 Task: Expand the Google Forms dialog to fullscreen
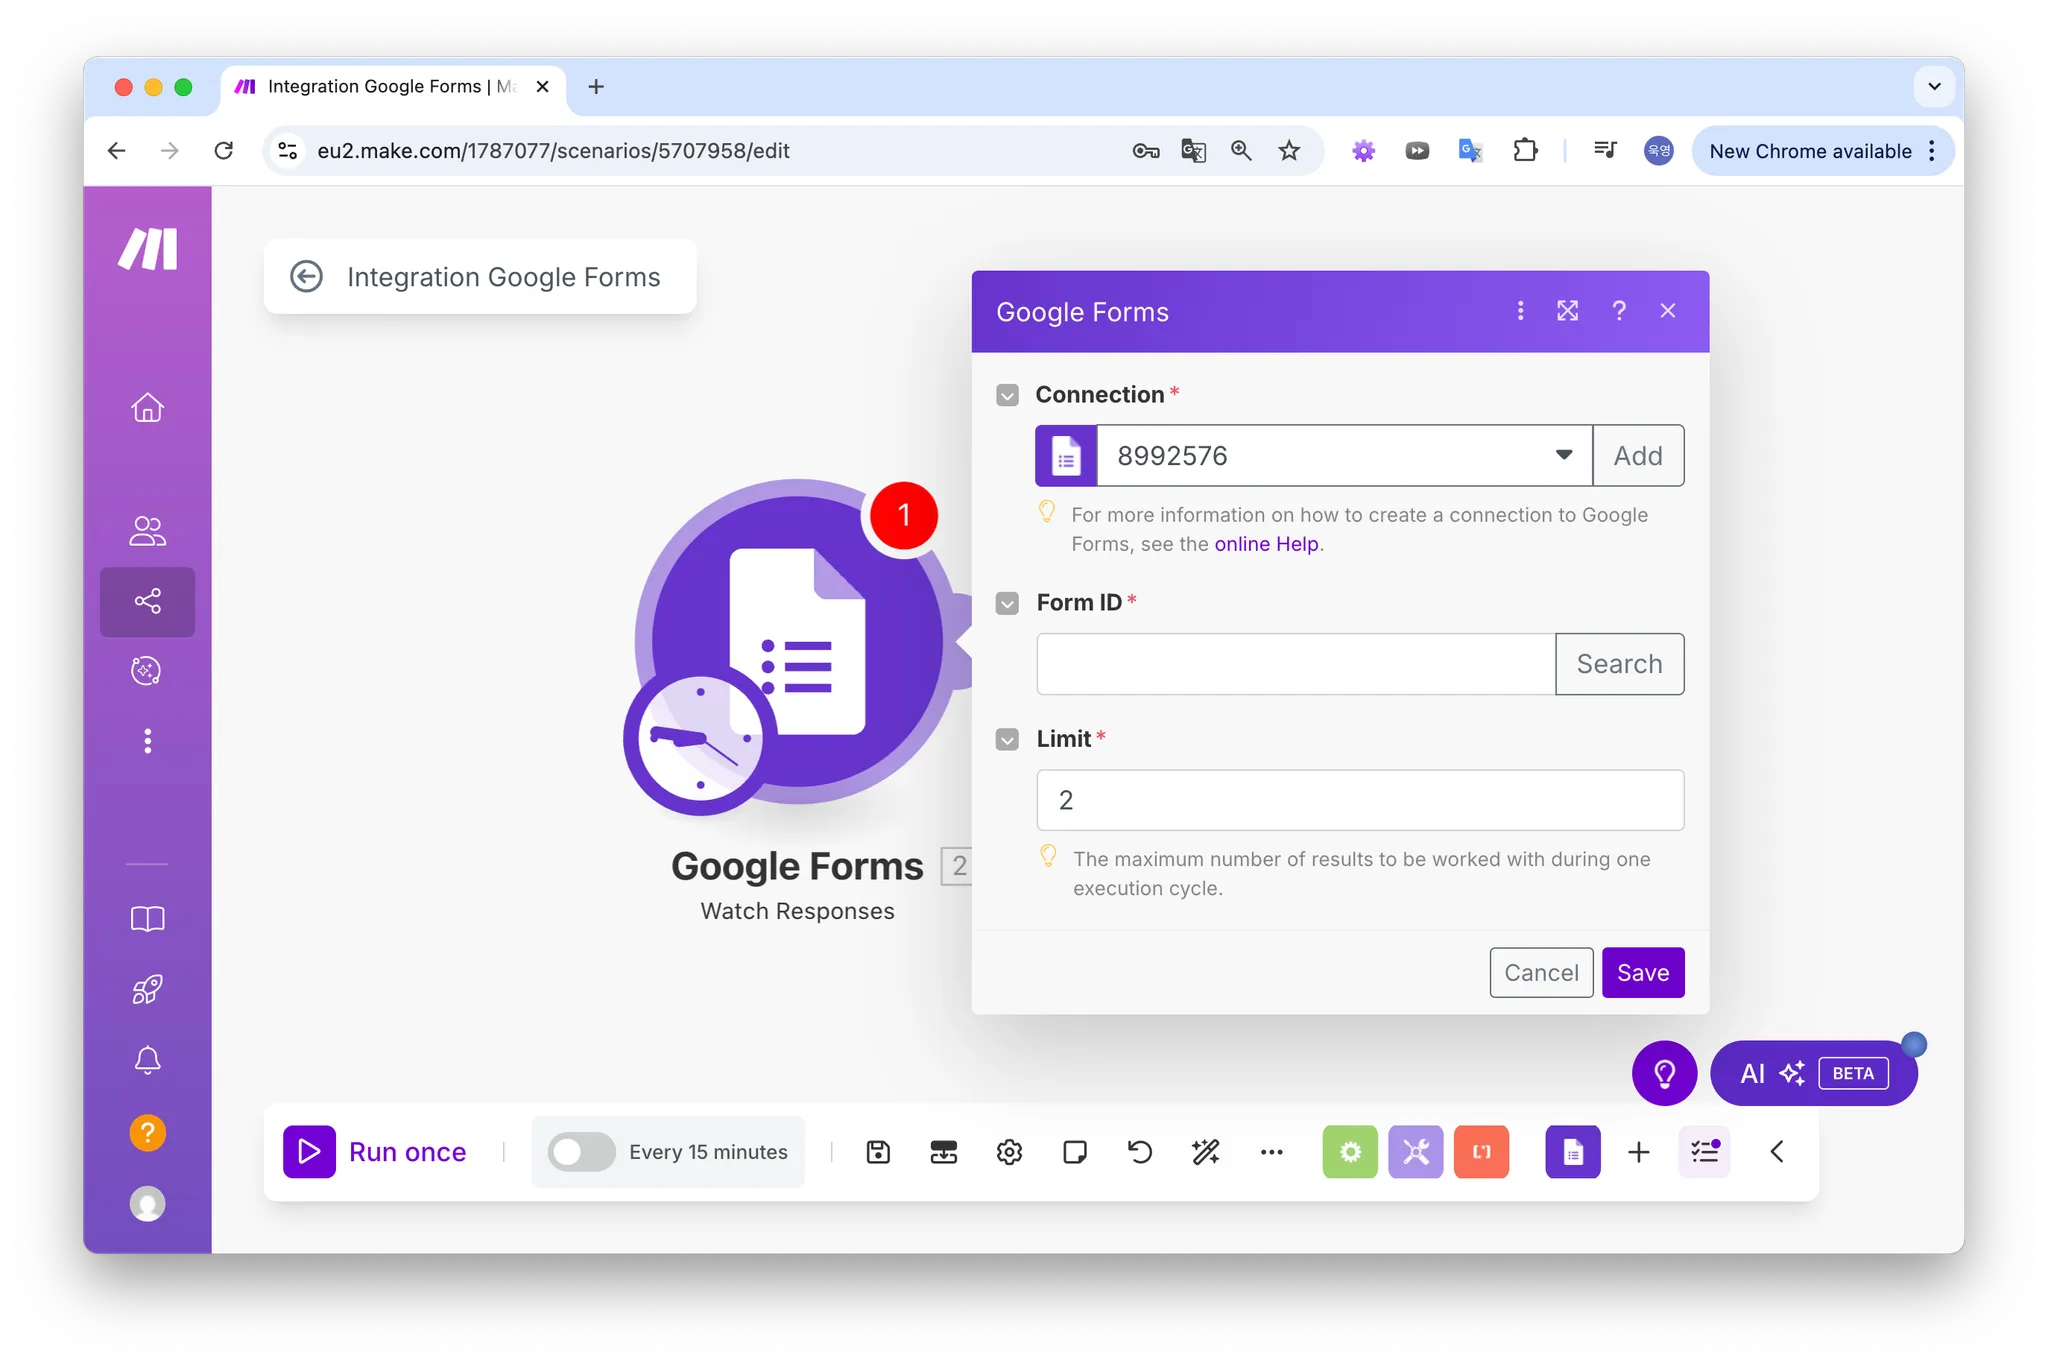coord(1568,311)
